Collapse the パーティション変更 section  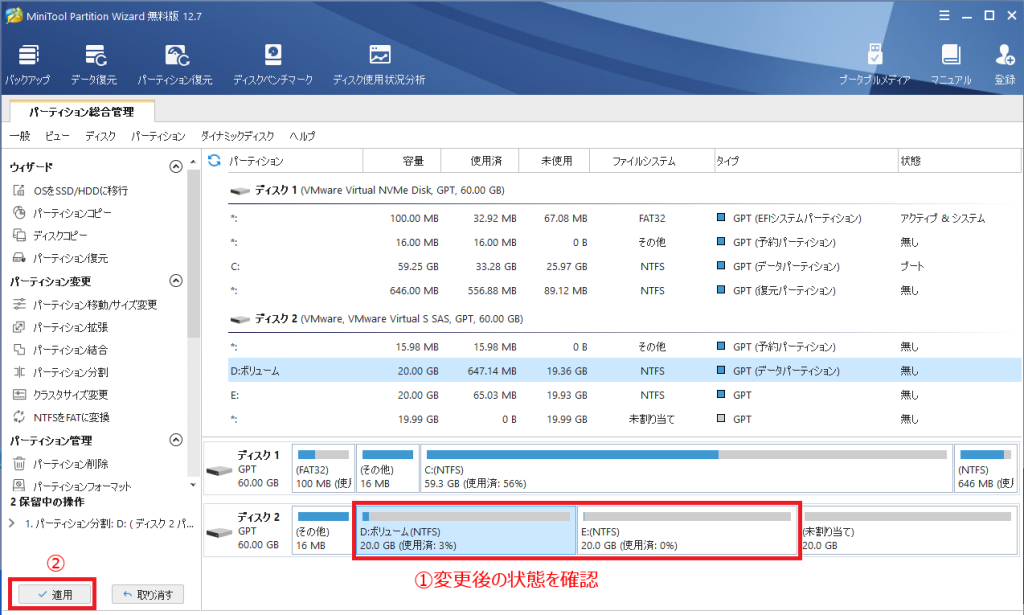[176, 281]
